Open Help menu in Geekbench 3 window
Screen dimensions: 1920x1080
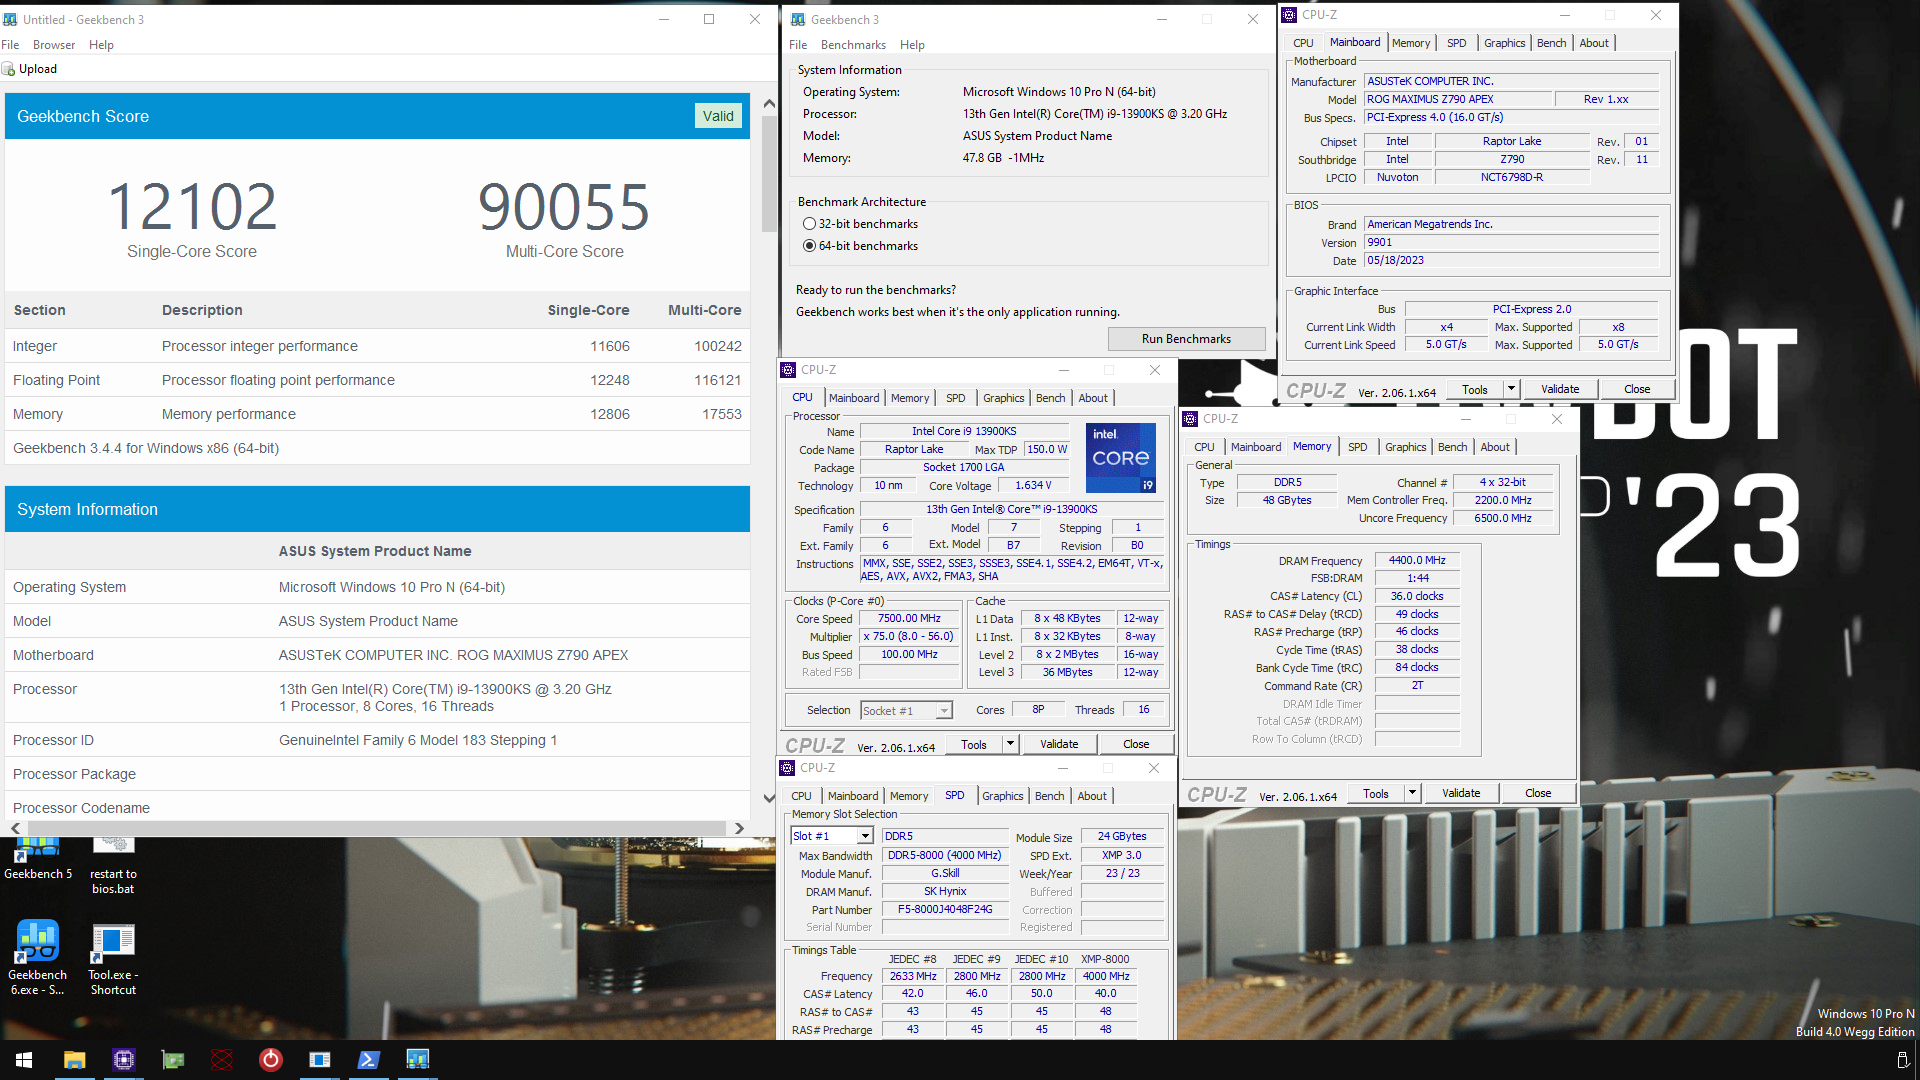pos(912,45)
